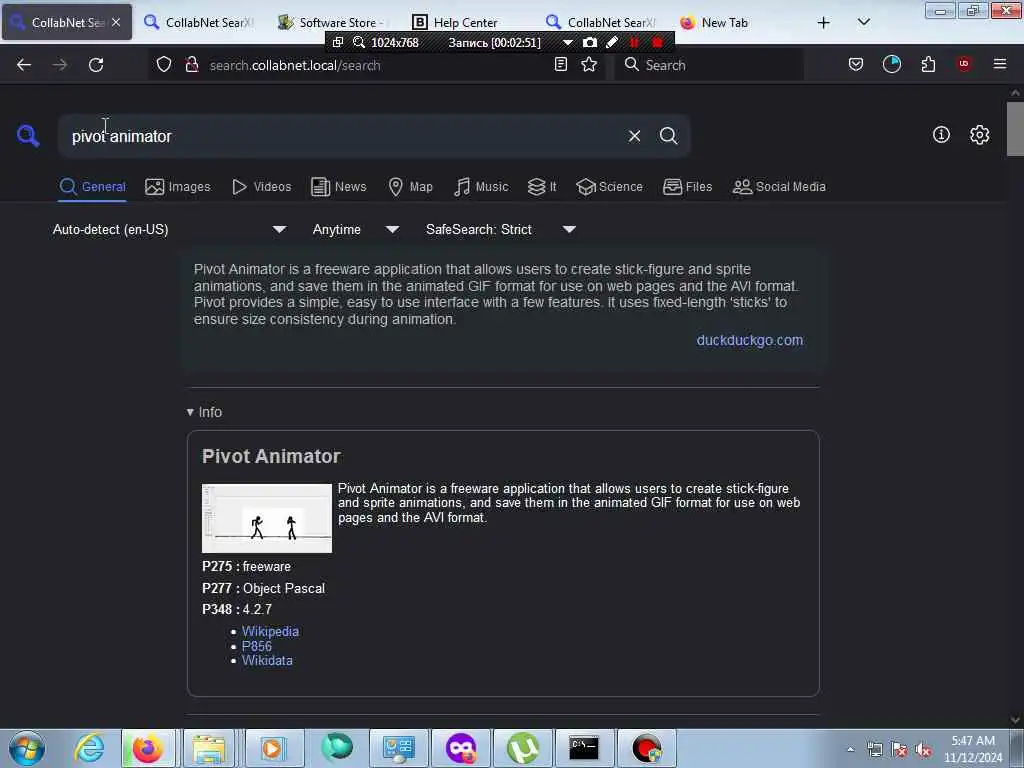Image resolution: width=1024 pixels, height=768 pixels.
Task: Open a new browser tab
Action: 824,23
